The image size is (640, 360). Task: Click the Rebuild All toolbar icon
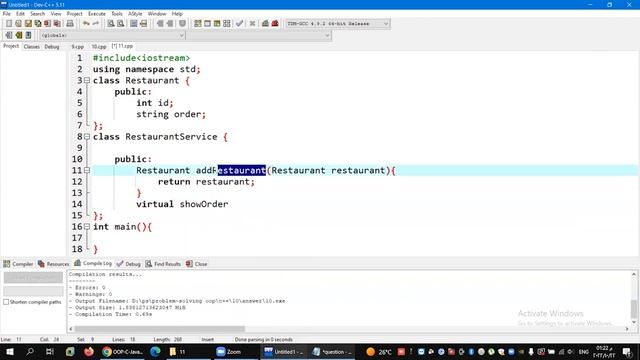coord(227,24)
